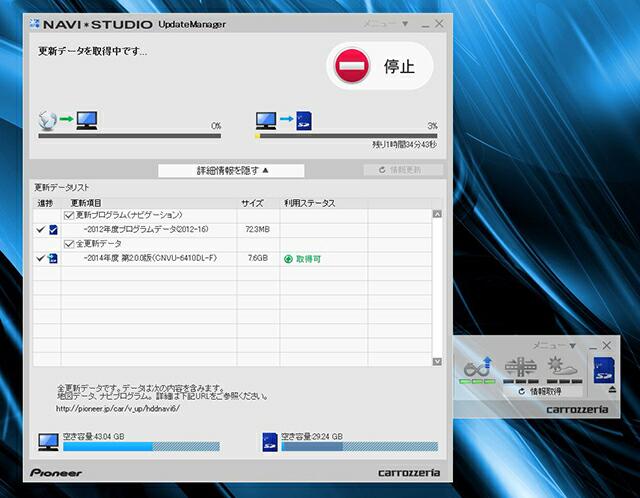Click the large SD card icon in widget

tap(603, 366)
